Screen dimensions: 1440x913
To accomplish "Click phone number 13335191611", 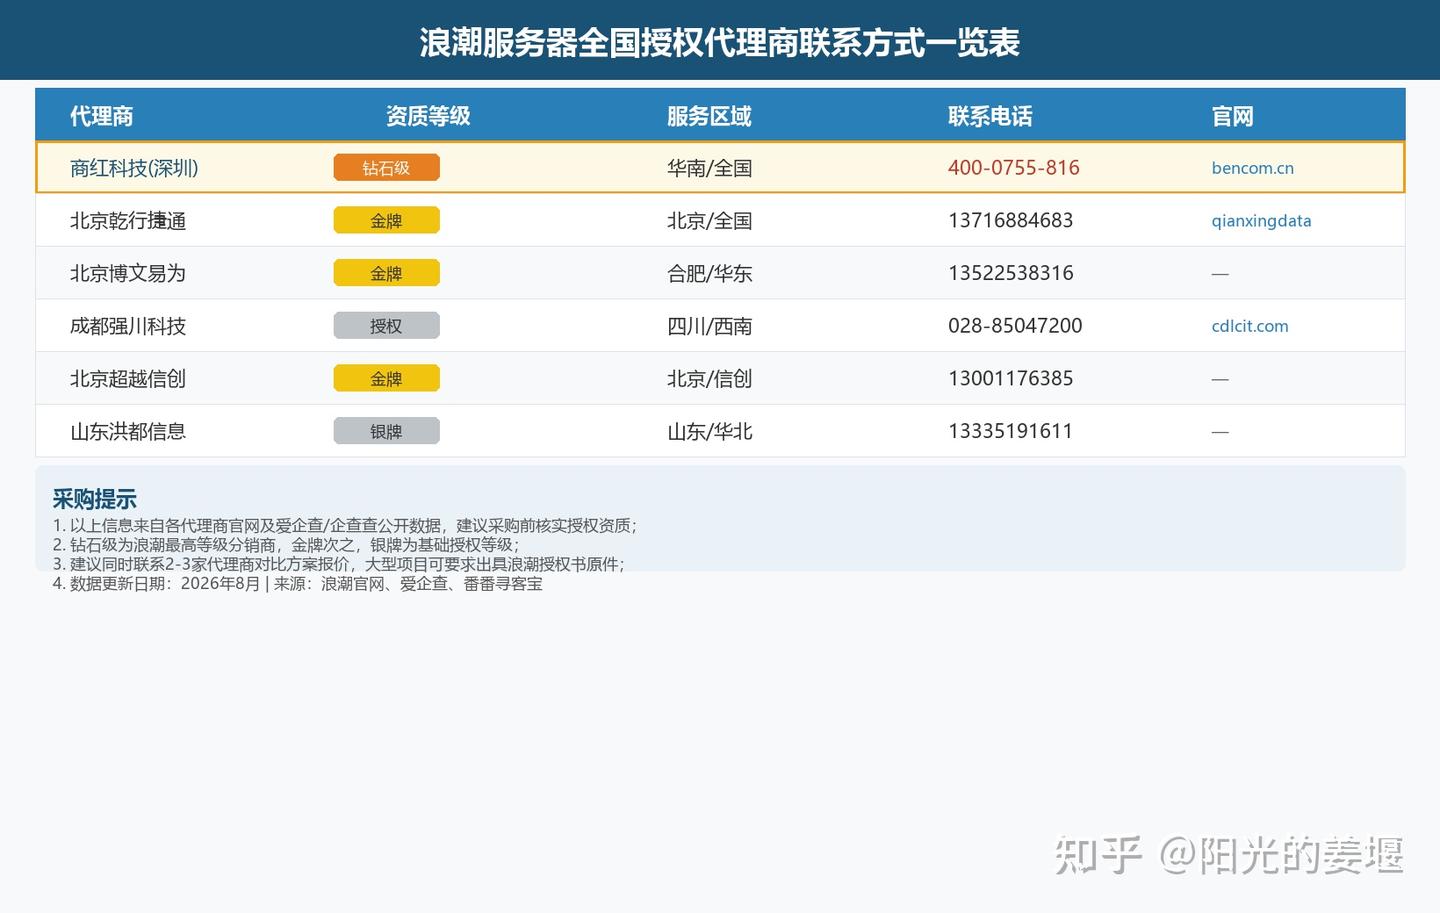I will click(1010, 432).
